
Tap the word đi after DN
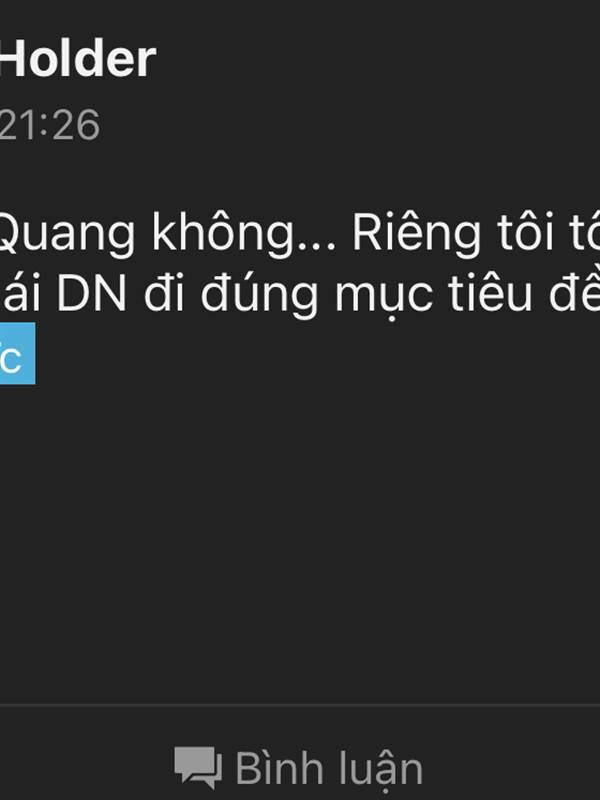tap(163, 293)
